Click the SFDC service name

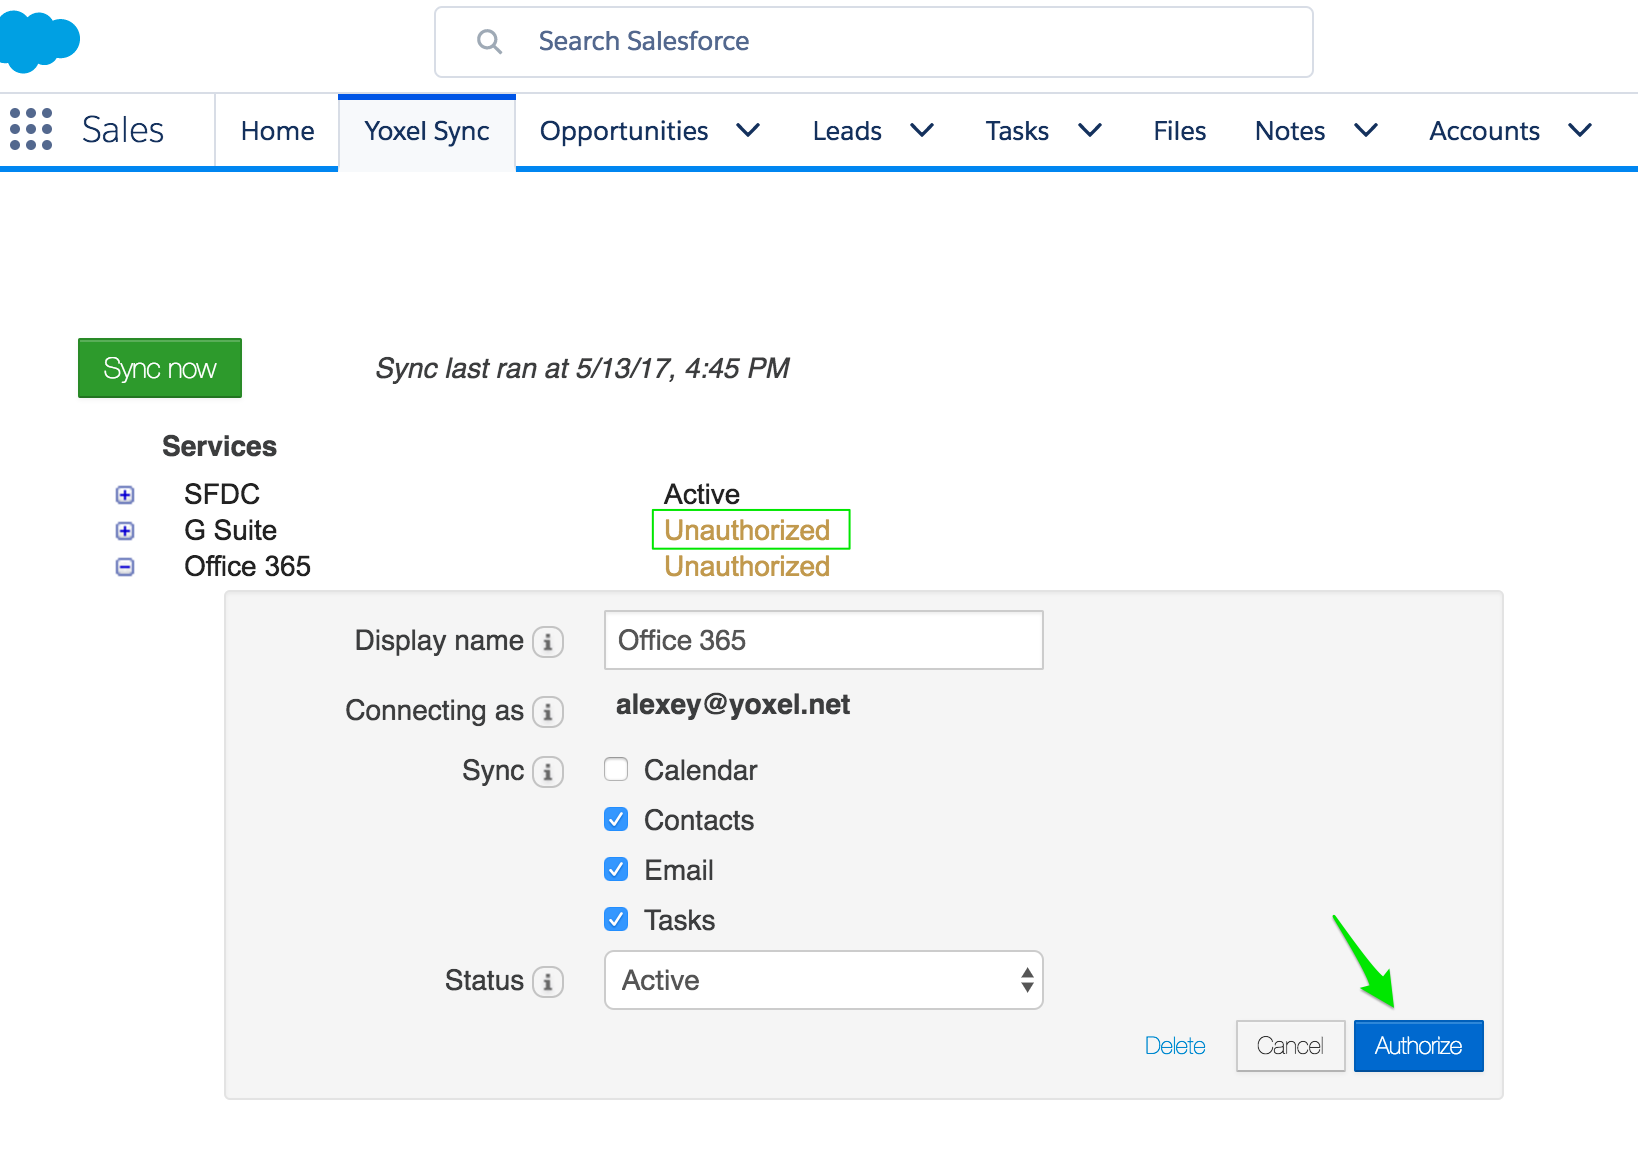click(x=222, y=494)
